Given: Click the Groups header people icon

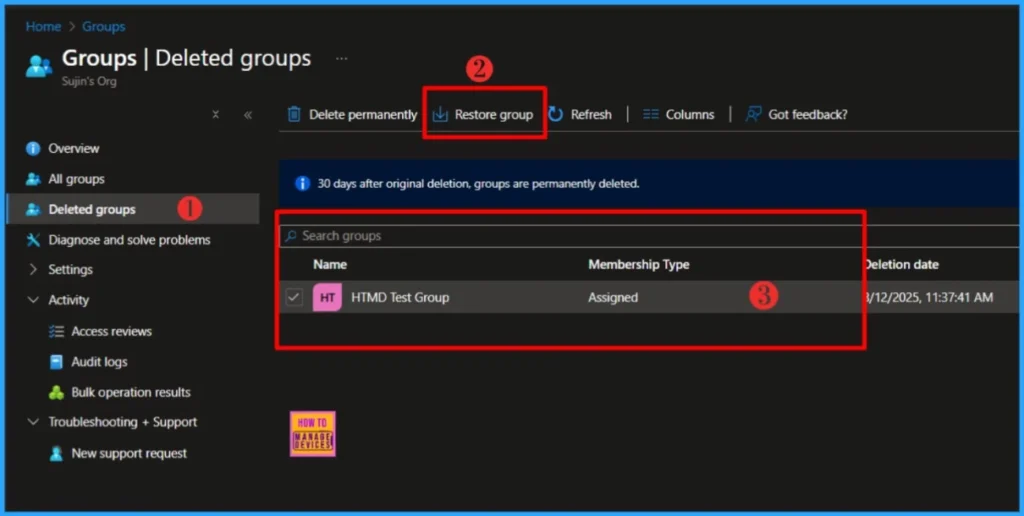Looking at the screenshot, I should pyautogui.click(x=39, y=66).
